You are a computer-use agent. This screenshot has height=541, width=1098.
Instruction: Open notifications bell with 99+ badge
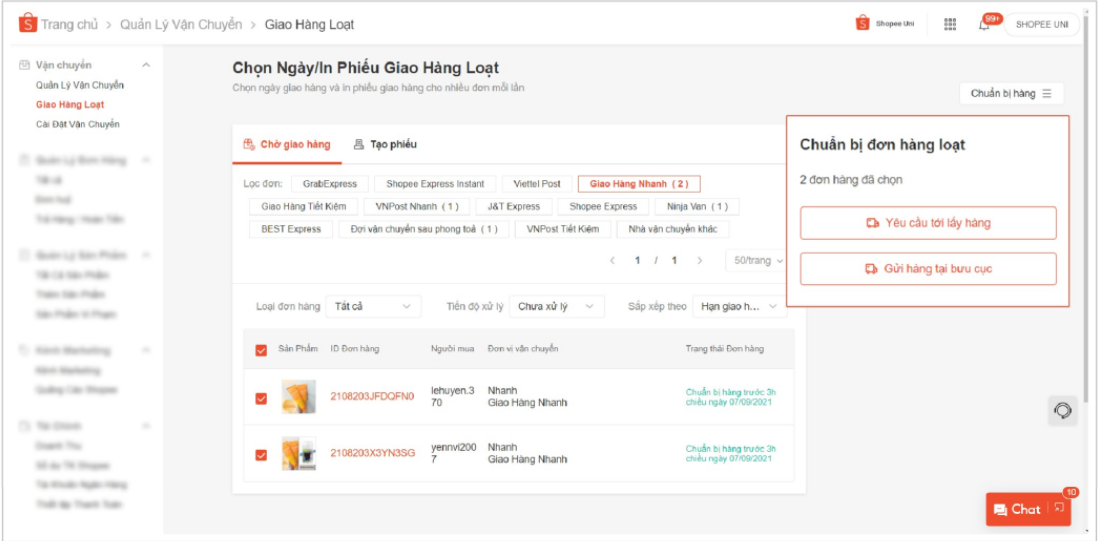(985, 24)
